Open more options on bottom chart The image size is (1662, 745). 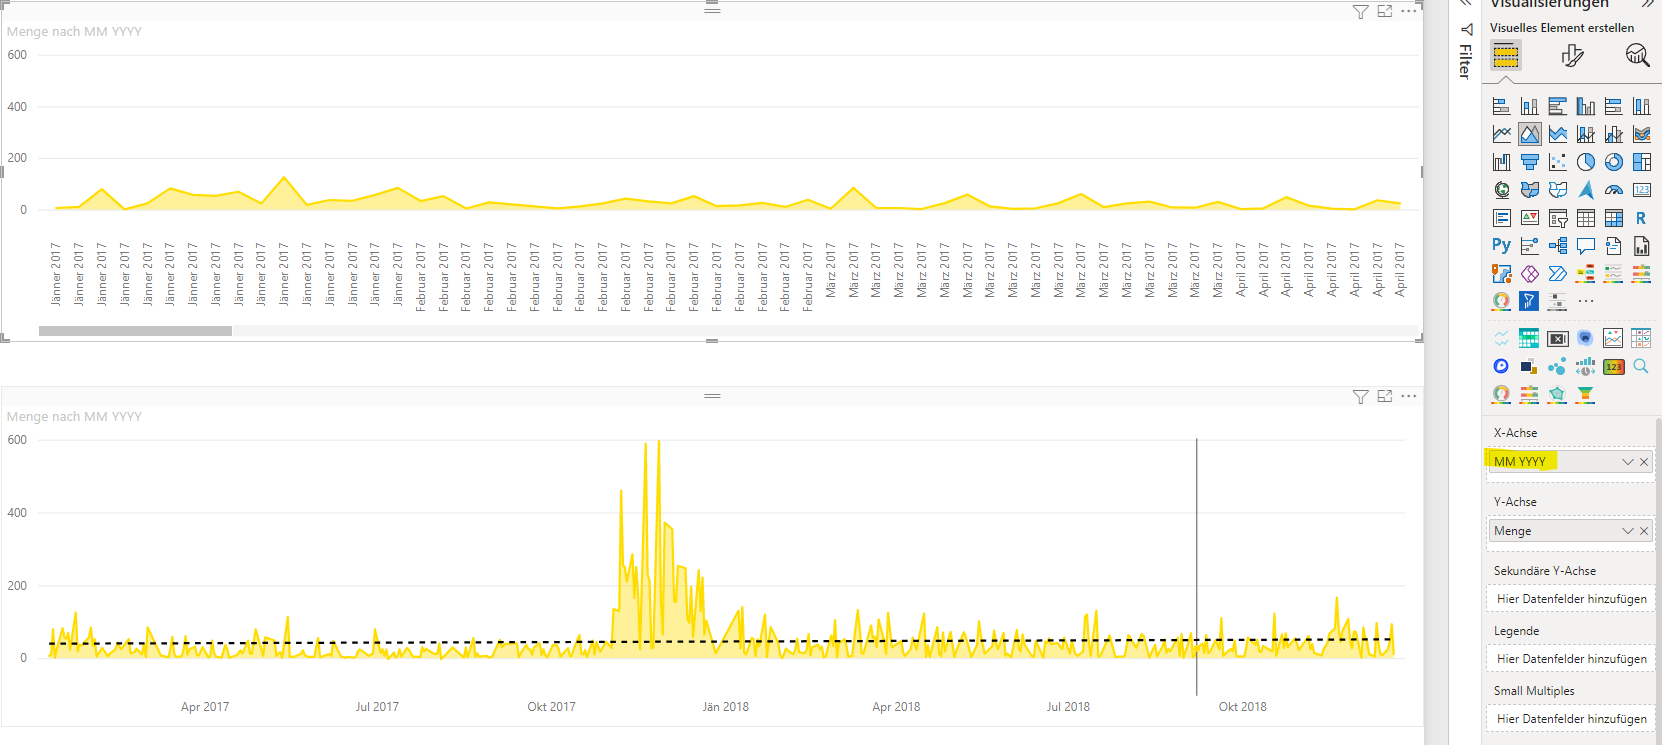pos(1409,397)
